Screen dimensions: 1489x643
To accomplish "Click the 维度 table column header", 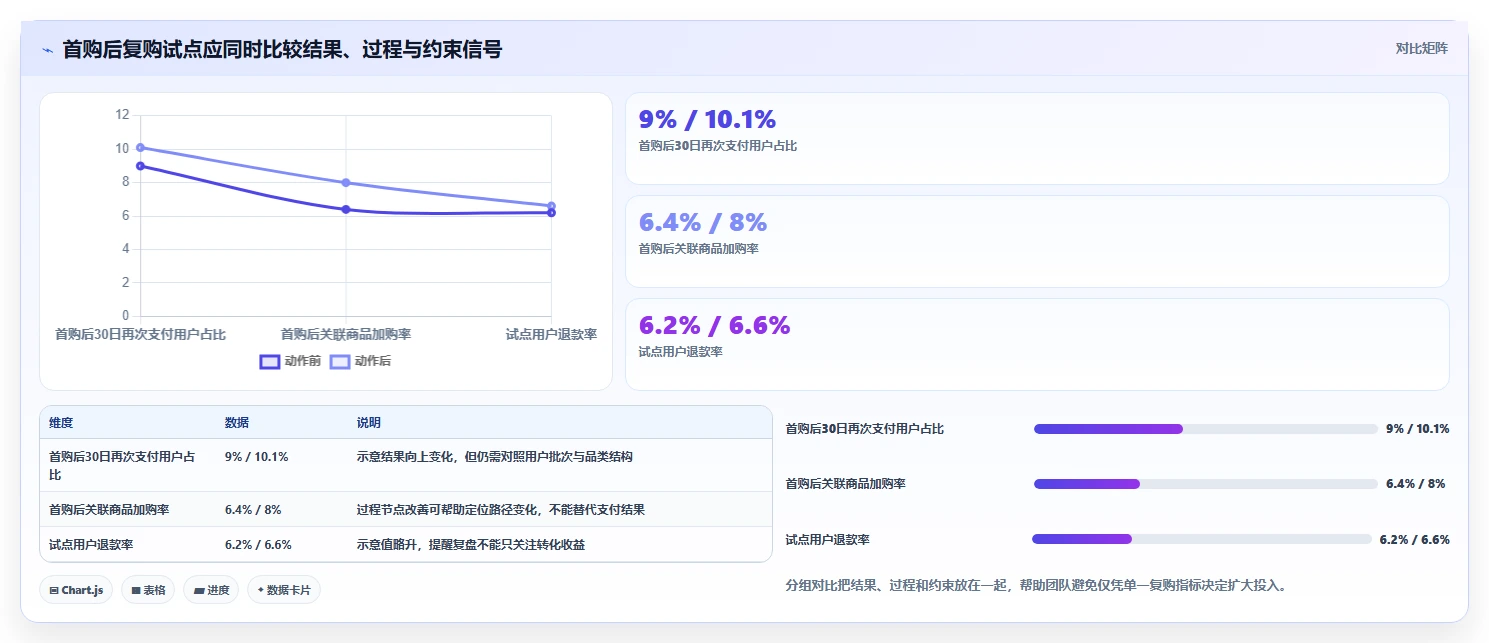I will tap(61, 423).
